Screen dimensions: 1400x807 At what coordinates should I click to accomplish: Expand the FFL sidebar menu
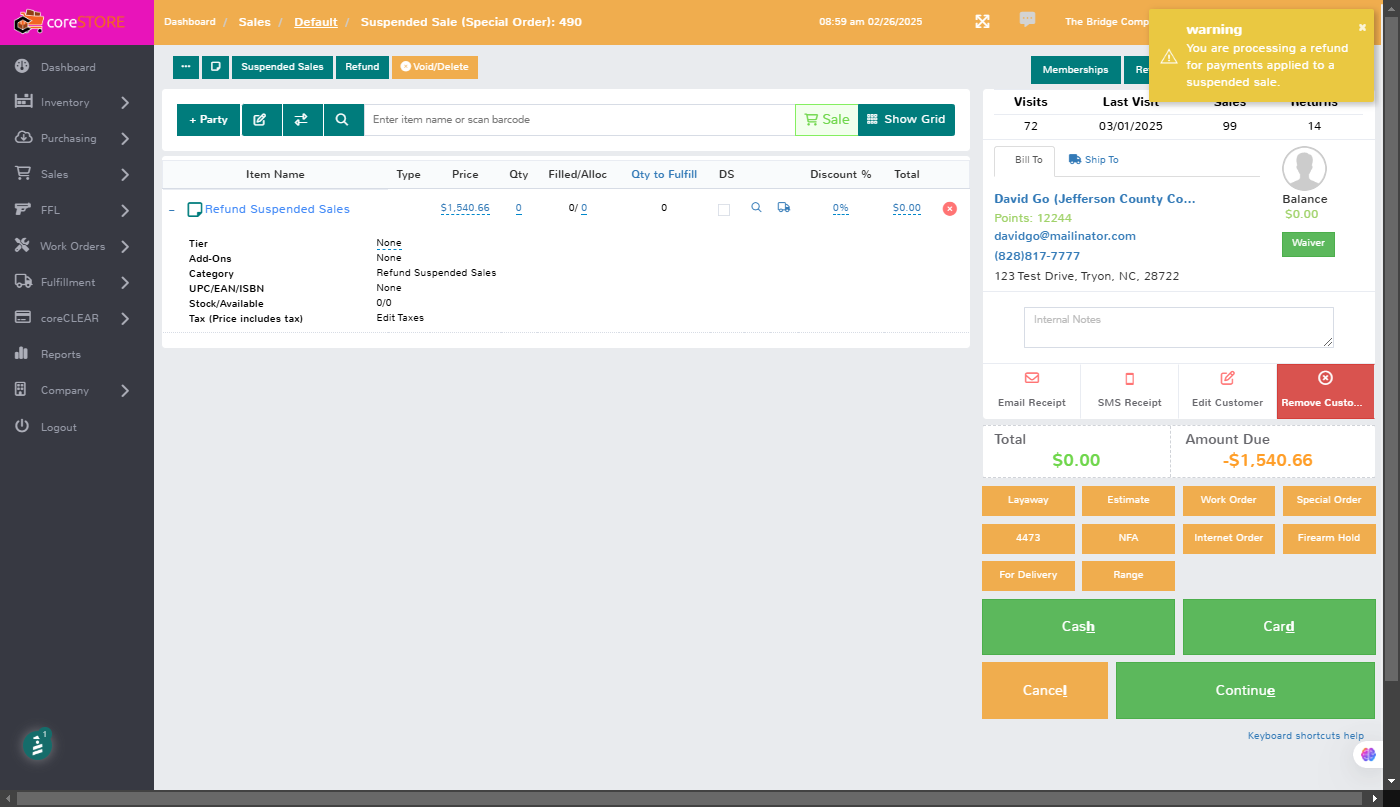(x=77, y=210)
